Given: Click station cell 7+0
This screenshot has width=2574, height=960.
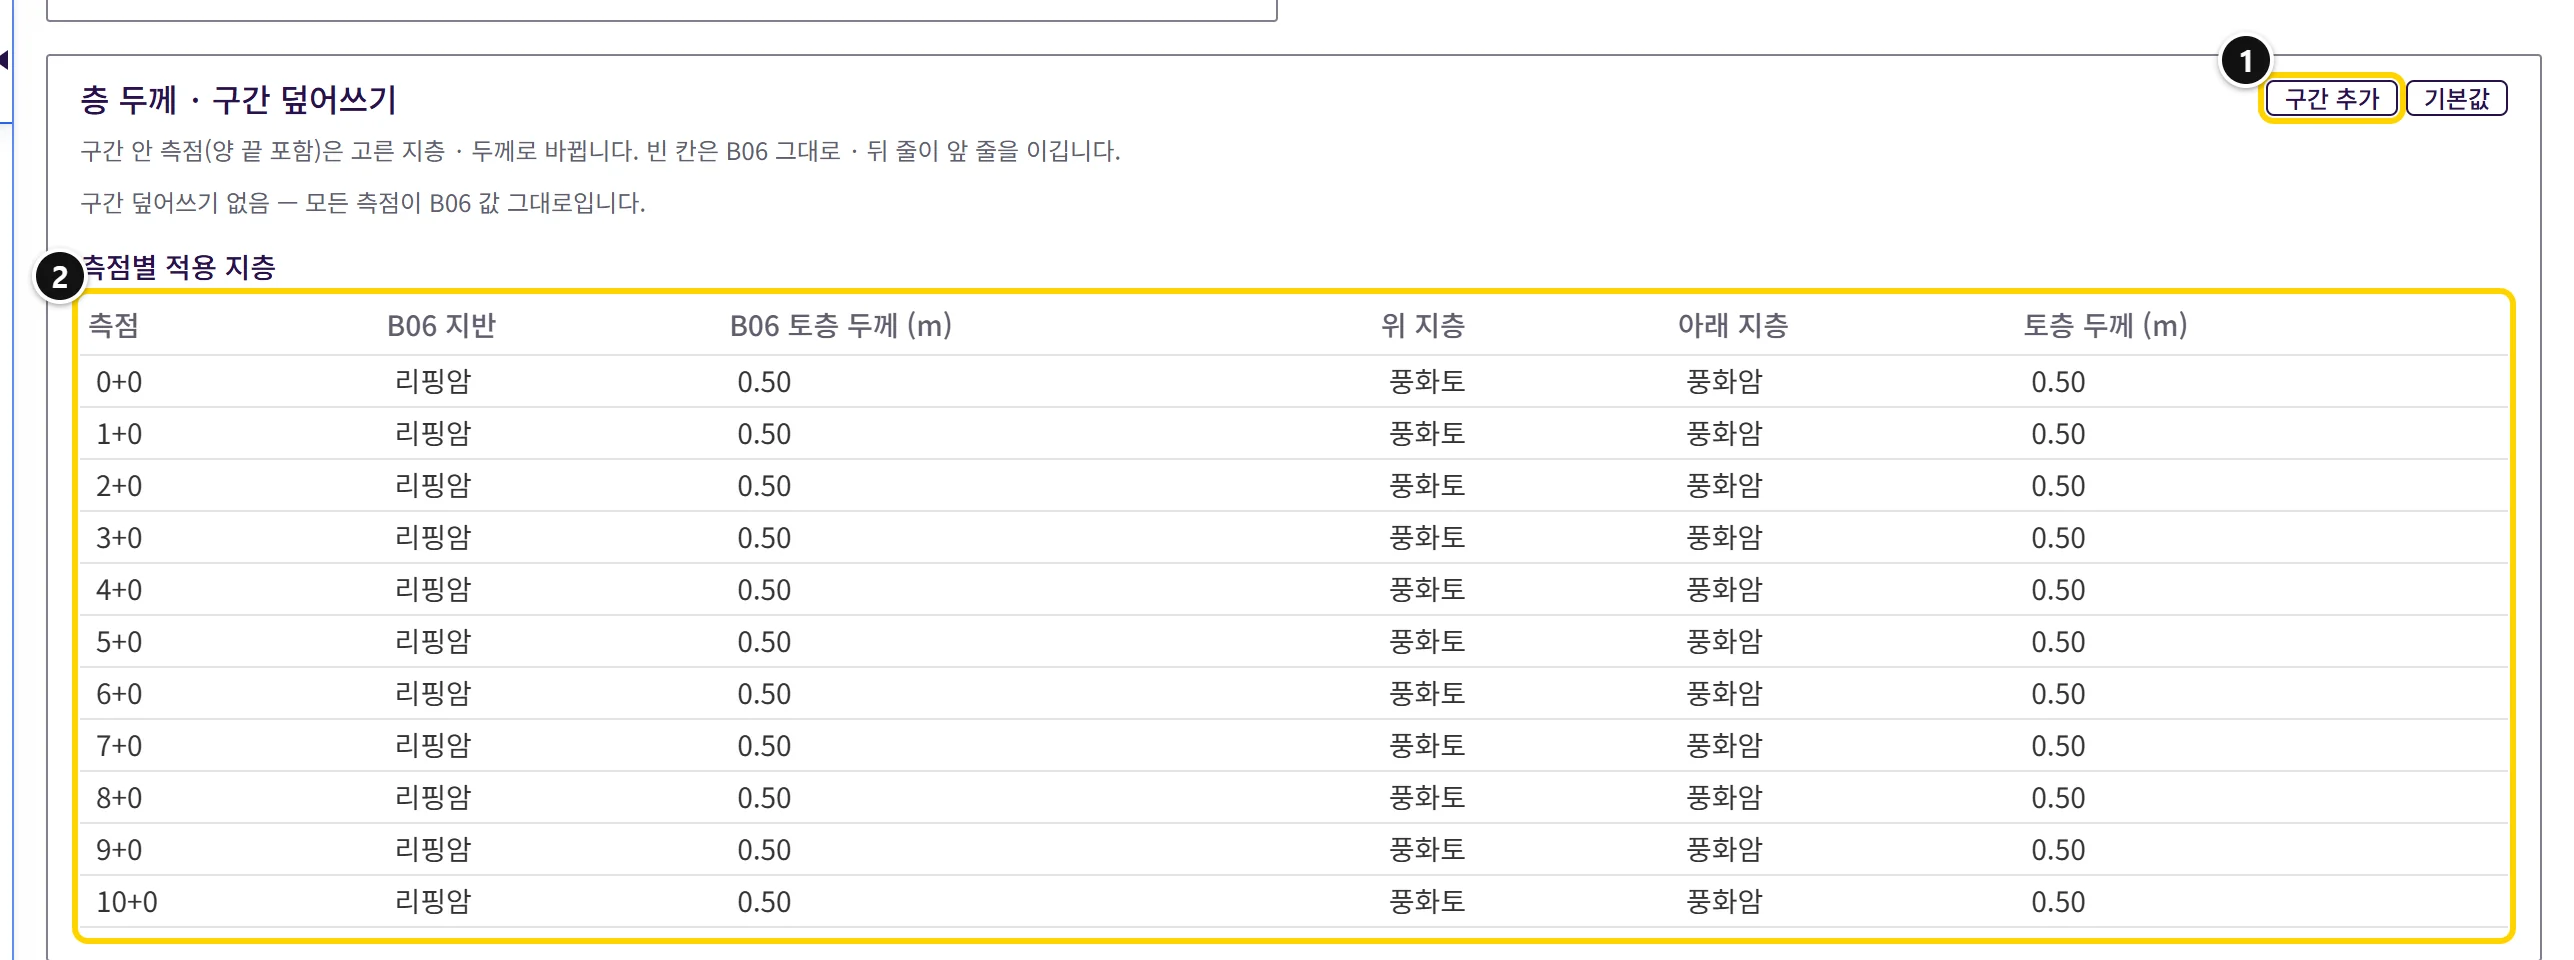Looking at the screenshot, I should (119, 745).
